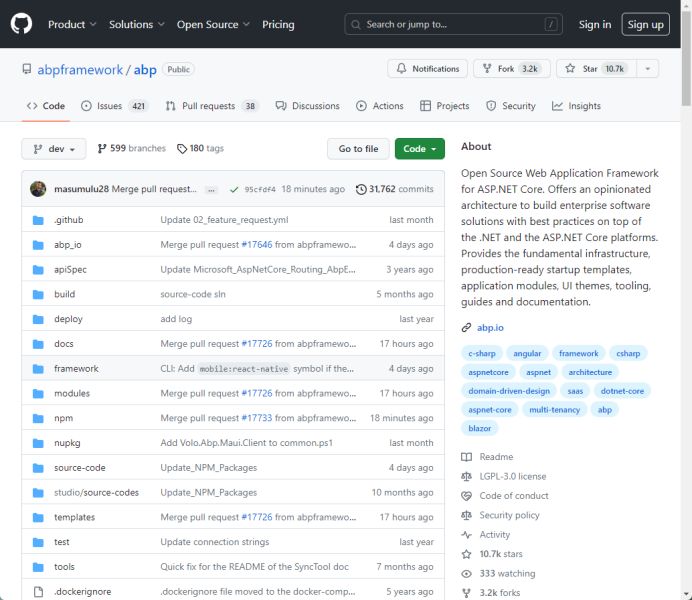Open the .github folder icon
The image size is (692, 600).
(x=38, y=220)
